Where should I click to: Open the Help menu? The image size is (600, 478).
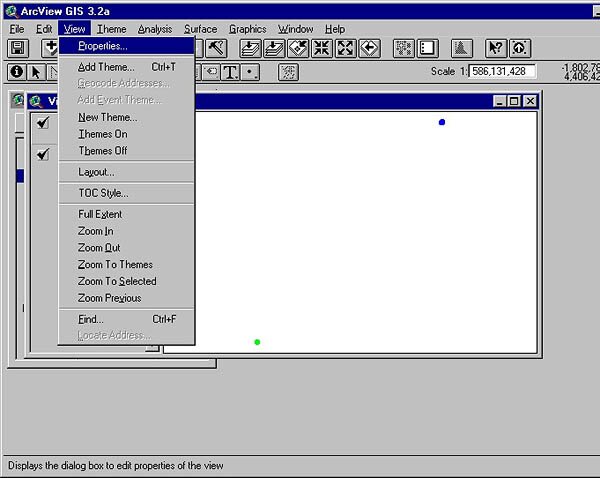pos(335,29)
